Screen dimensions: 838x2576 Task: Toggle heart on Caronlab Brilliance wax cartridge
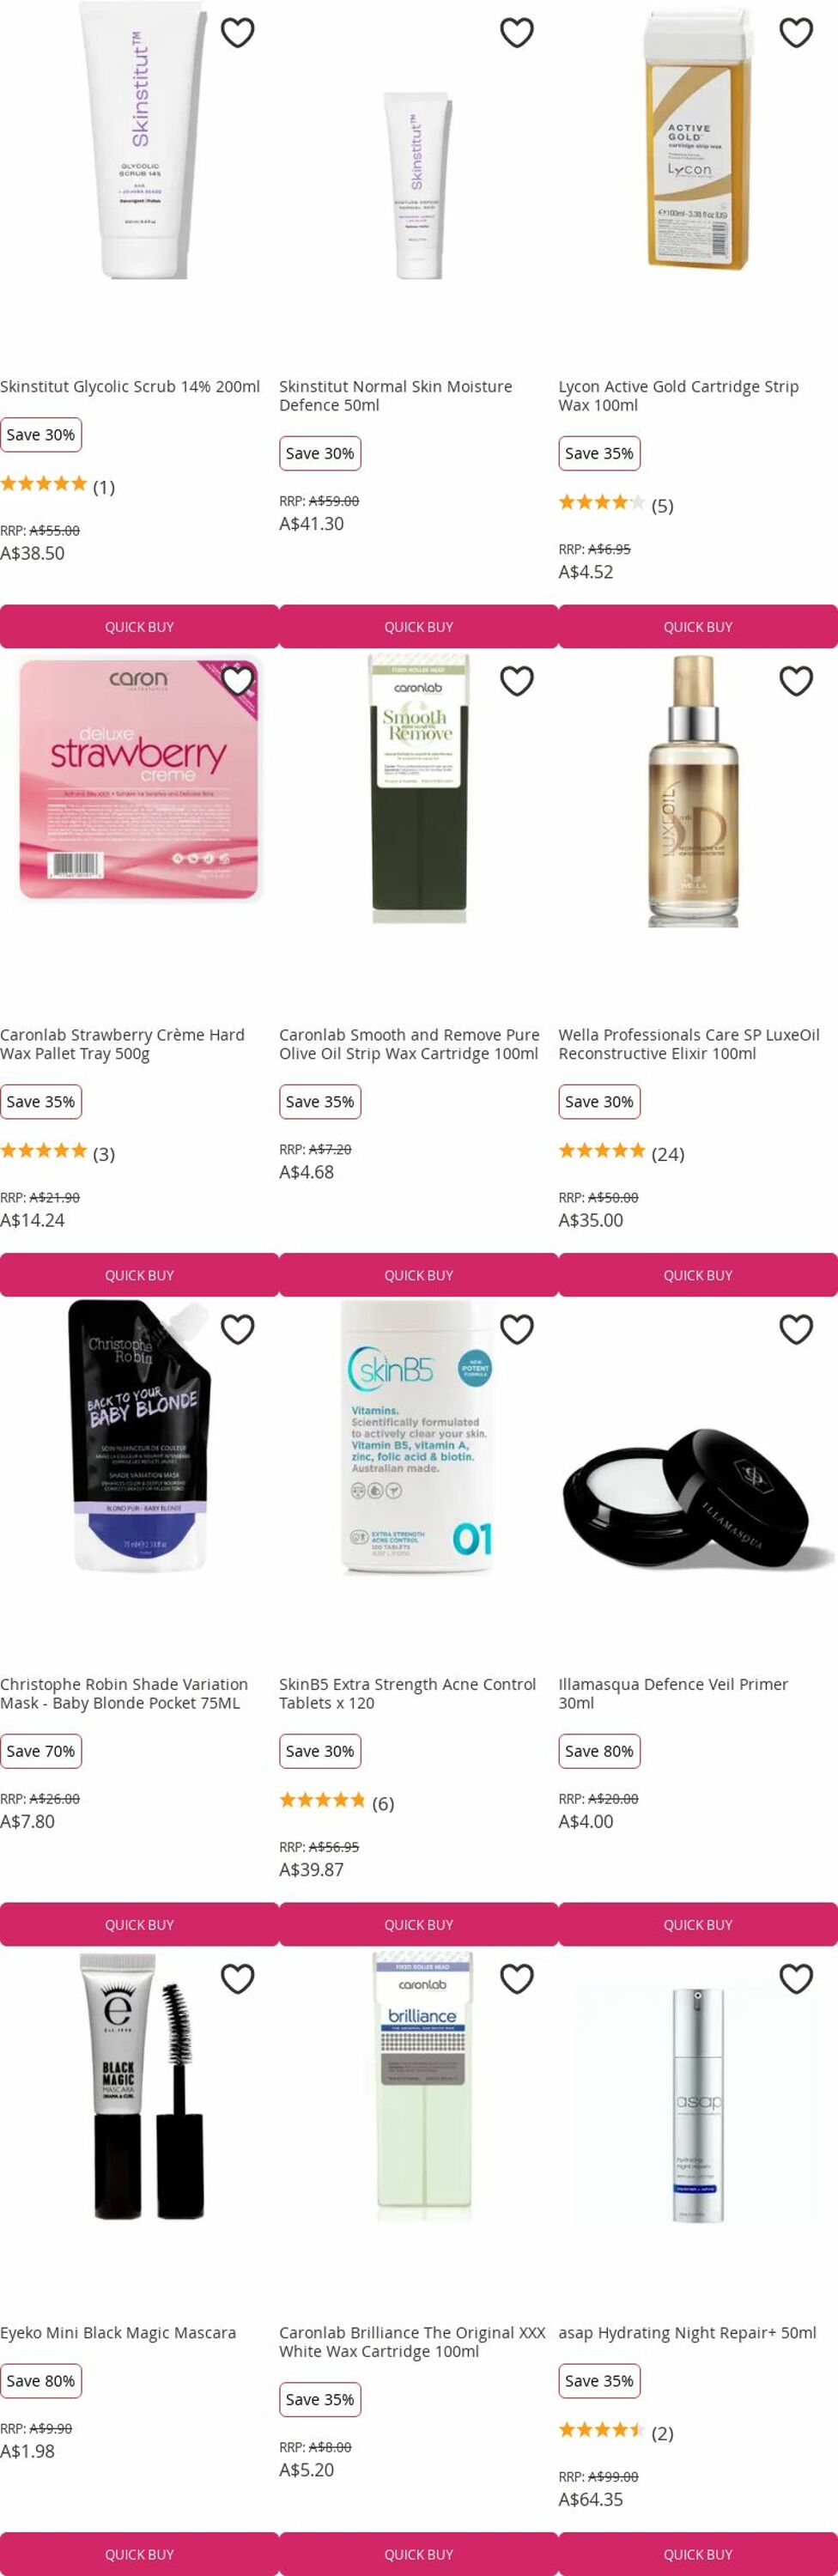point(516,1978)
